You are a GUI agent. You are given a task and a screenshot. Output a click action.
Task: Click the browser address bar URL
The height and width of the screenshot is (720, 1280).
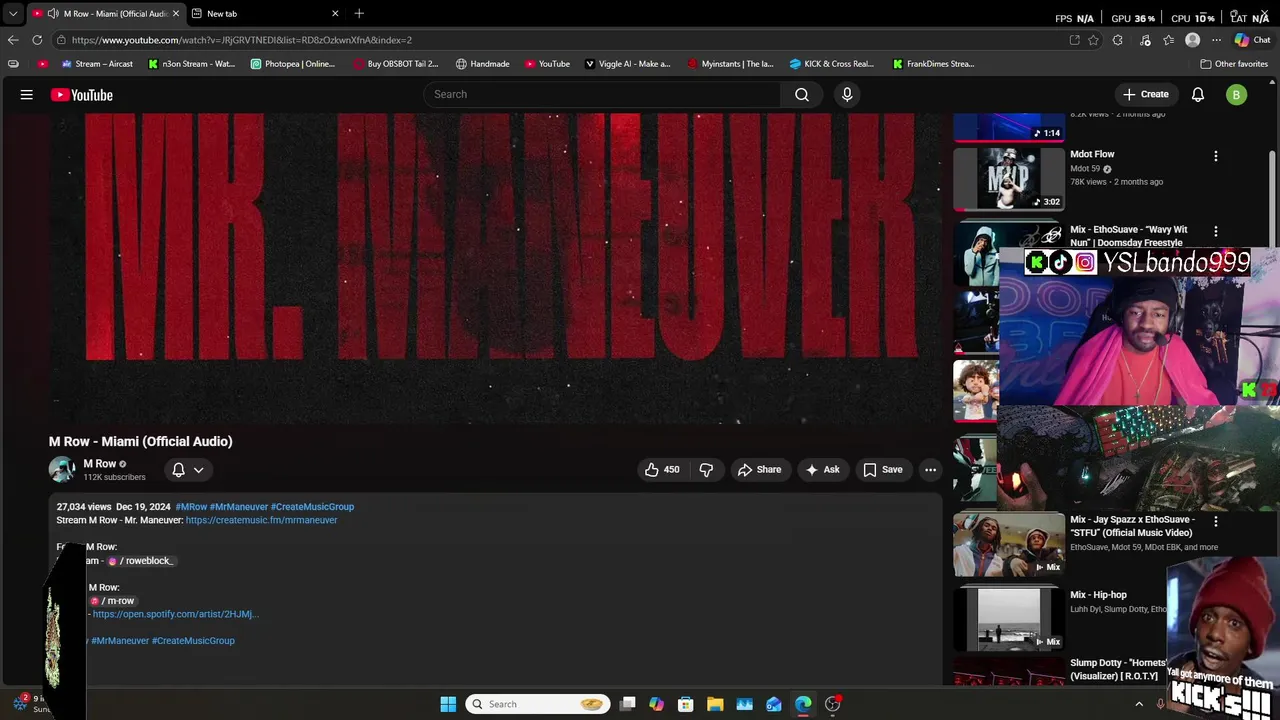click(242, 40)
